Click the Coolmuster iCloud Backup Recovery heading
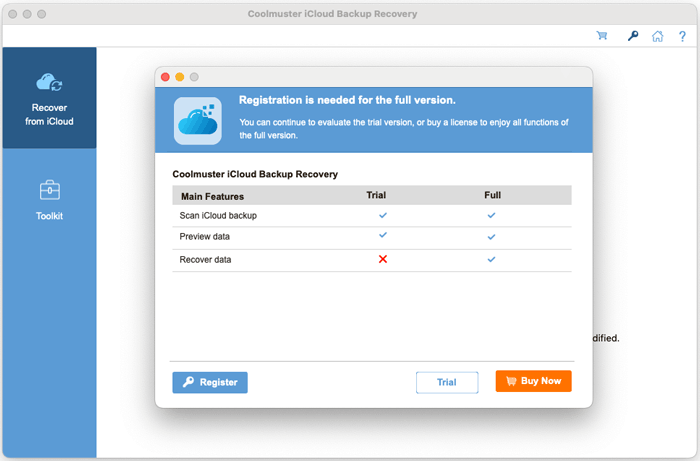The image size is (700, 461). coord(255,174)
